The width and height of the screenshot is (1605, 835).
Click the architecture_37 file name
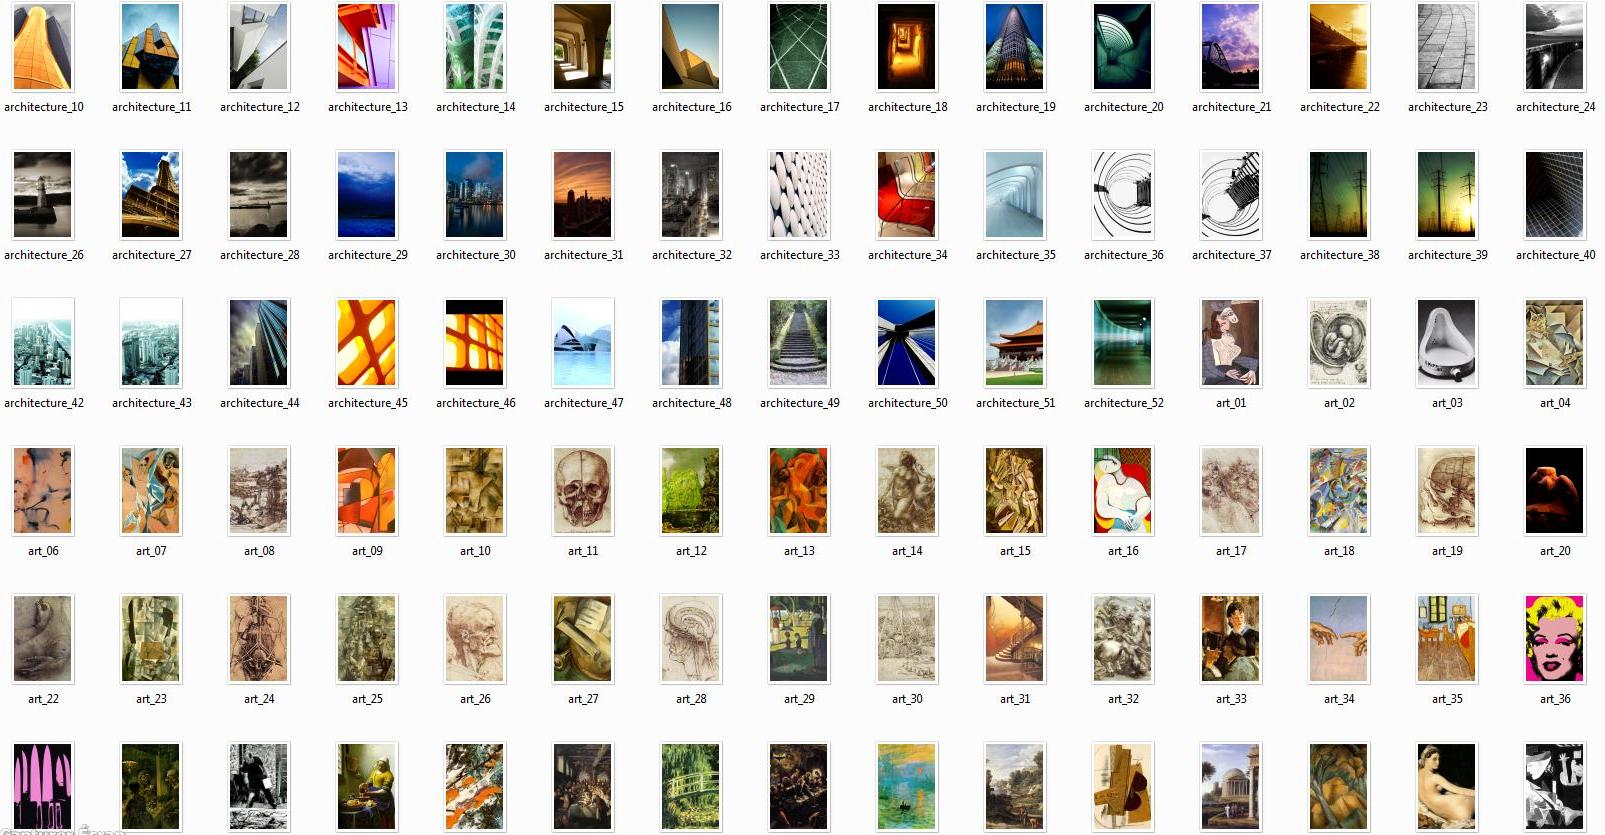click(x=1232, y=255)
